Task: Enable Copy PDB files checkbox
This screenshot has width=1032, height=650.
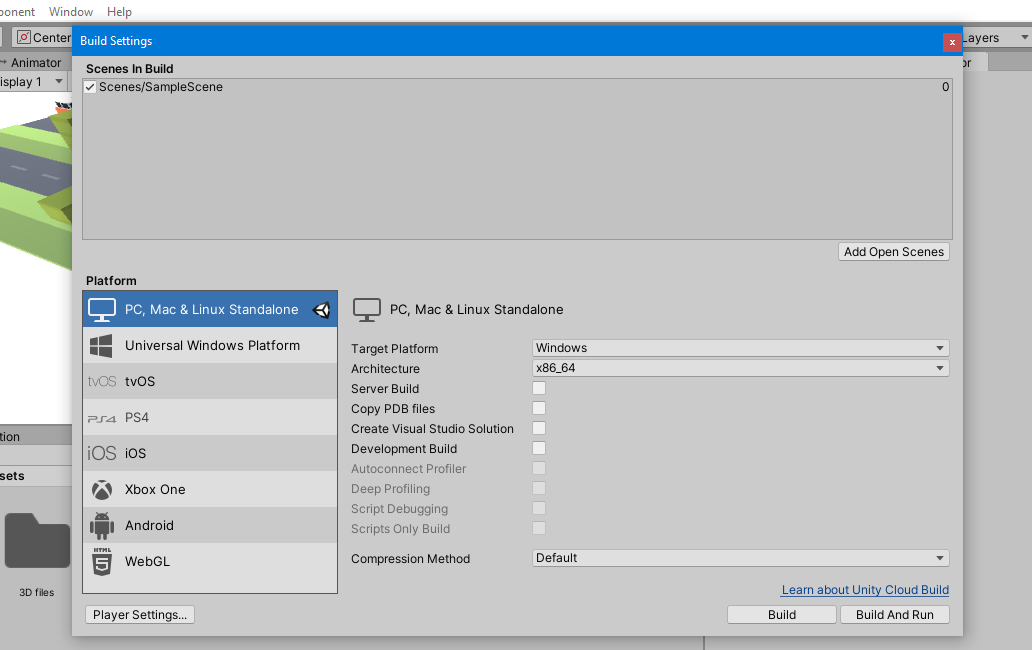Action: click(539, 409)
